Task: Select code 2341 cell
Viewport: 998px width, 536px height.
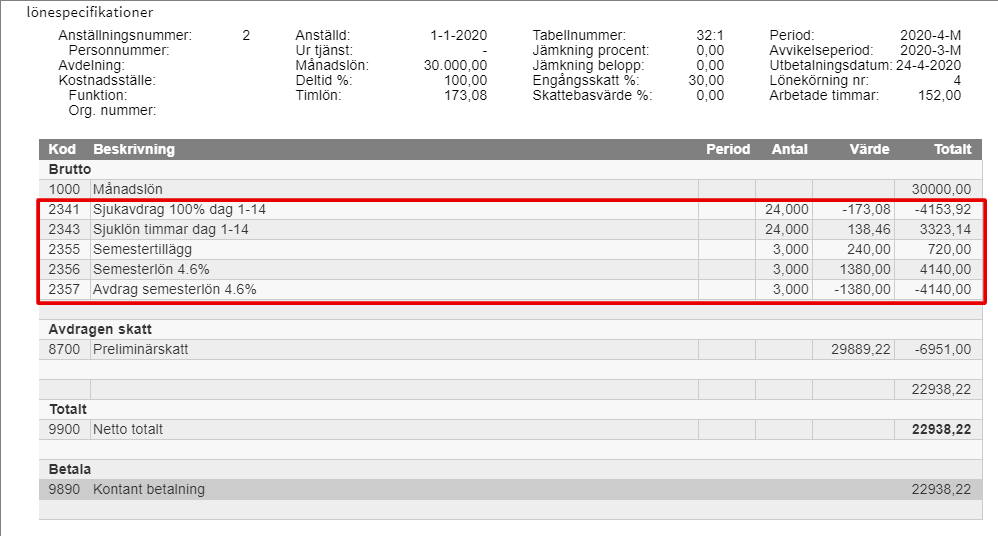Action: pyautogui.click(x=64, y=209)
